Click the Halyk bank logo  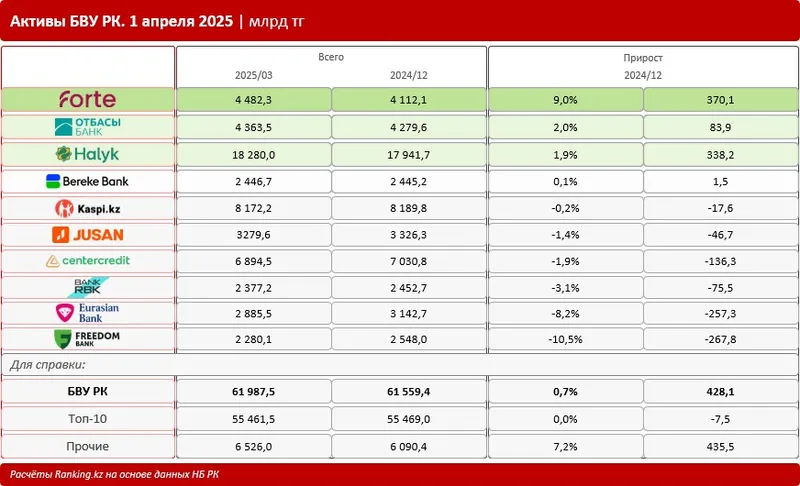87,154
